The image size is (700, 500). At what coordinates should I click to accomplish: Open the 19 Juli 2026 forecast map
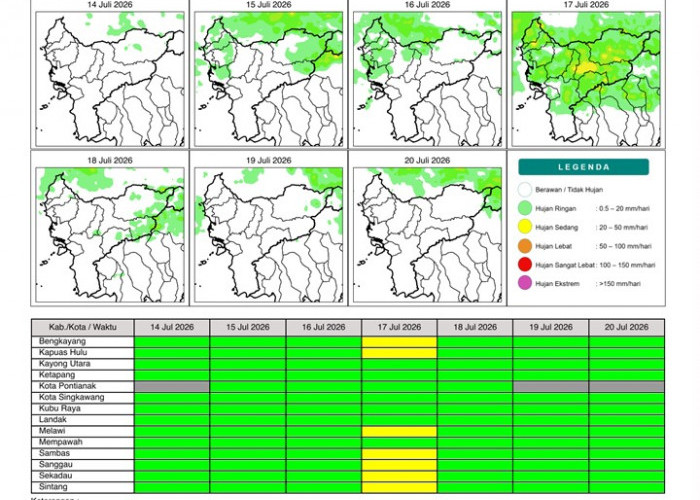click(268, 235)
